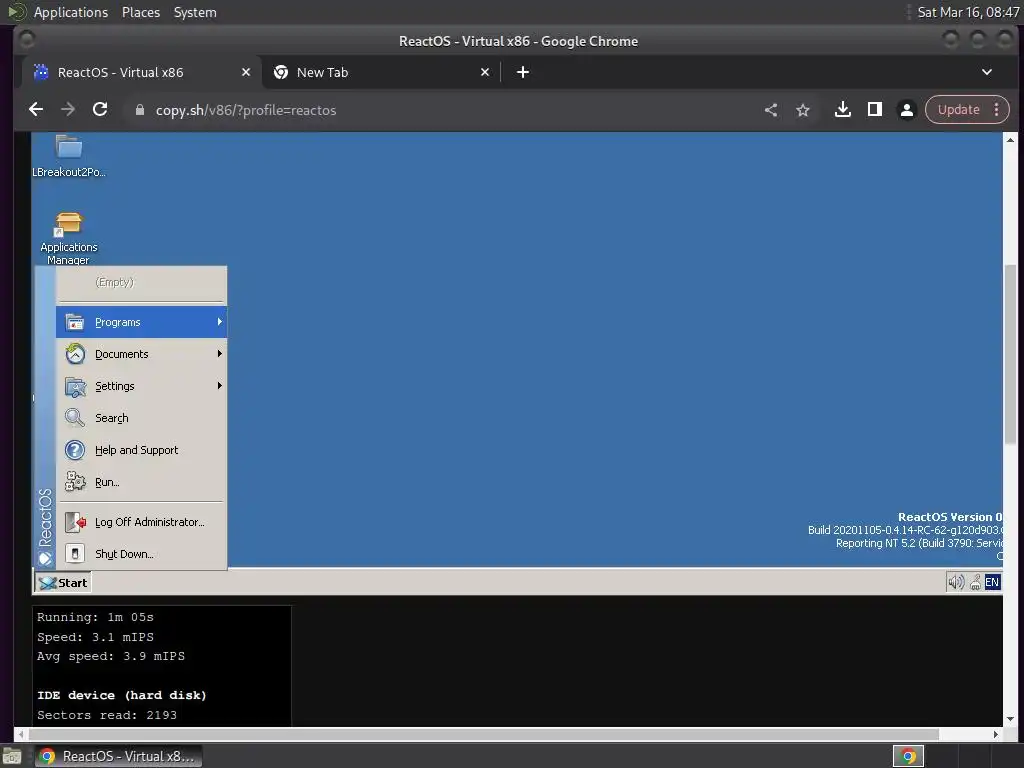Screen dimensions: 1024x768
Task: Click the Shut Down power icon
Action: (x=75, y=554)
